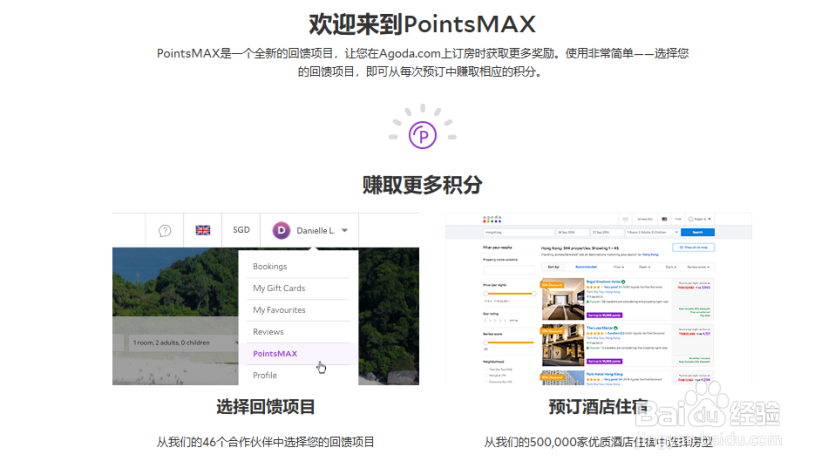Click the help question mark icon
The height and width of the screenshot is (468, 828).
click(165, 230)
